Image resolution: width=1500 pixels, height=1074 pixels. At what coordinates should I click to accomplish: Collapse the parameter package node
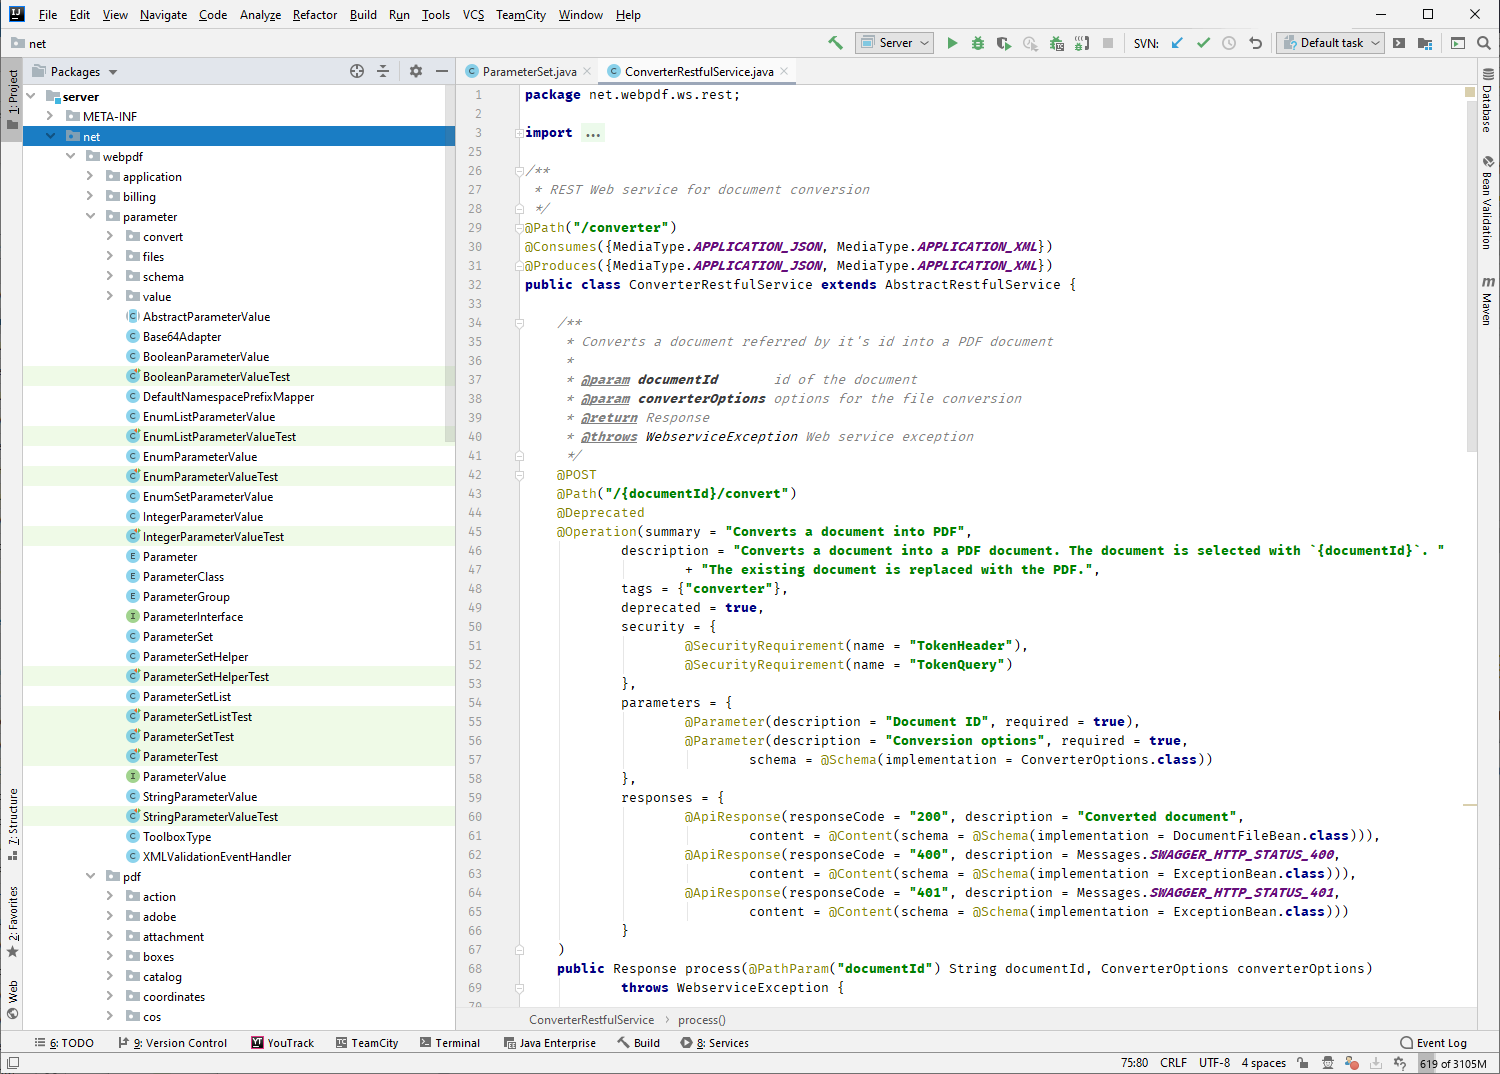pyautogui.click(x=91, y=216)
